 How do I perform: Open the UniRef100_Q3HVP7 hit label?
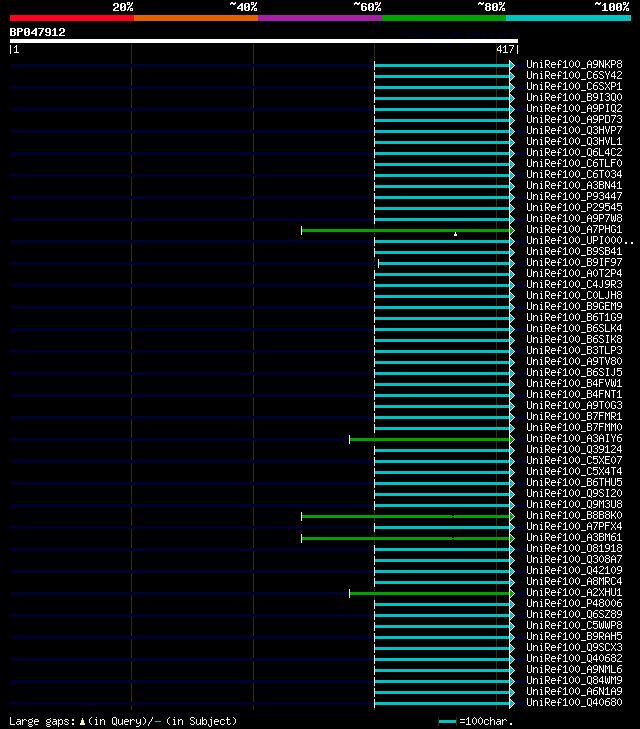(574, 130)
